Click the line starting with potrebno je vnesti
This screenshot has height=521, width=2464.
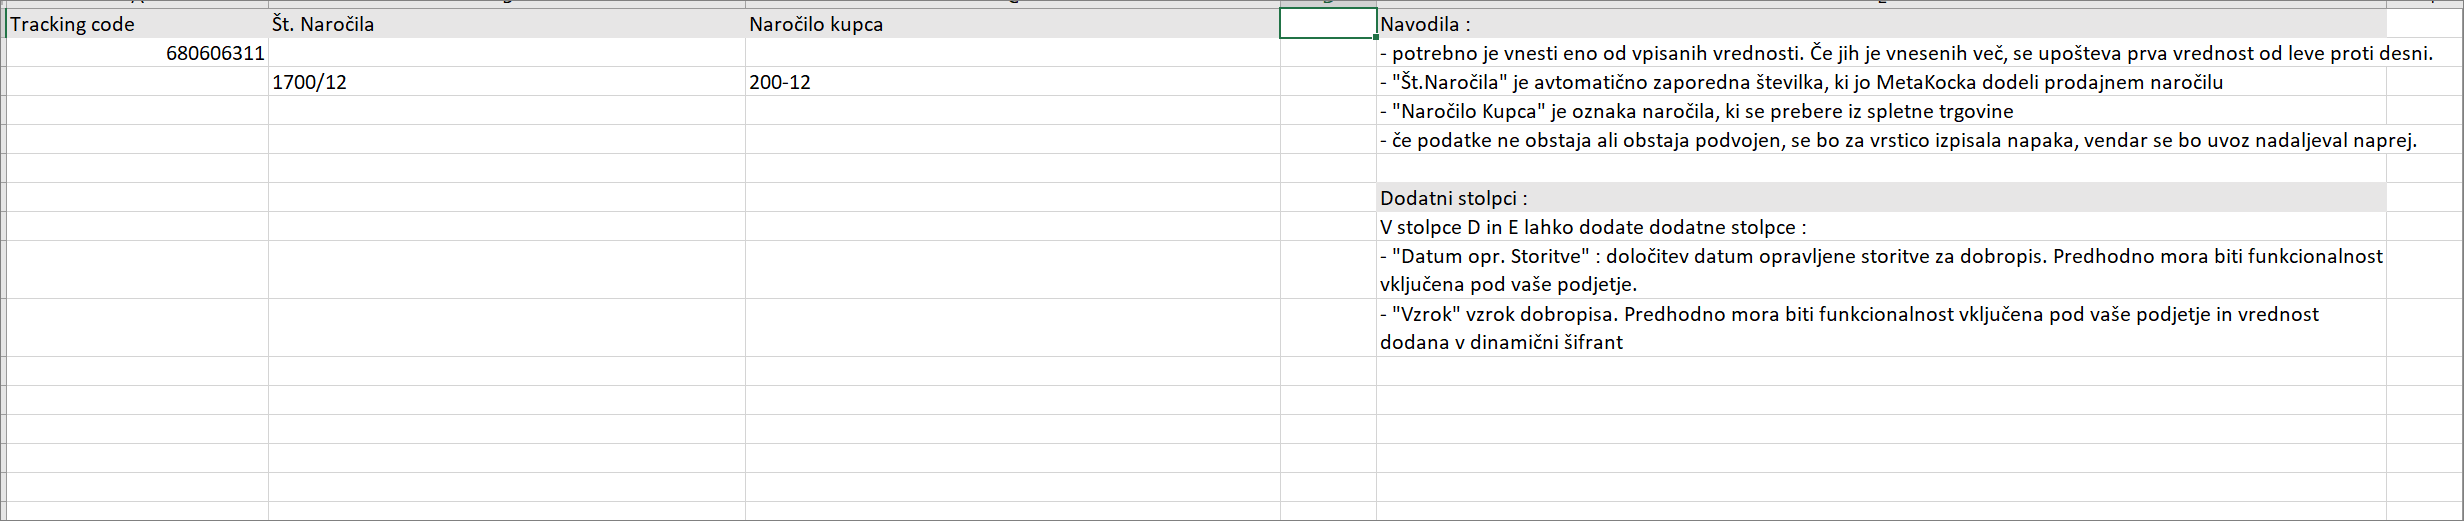[1905, 53]
